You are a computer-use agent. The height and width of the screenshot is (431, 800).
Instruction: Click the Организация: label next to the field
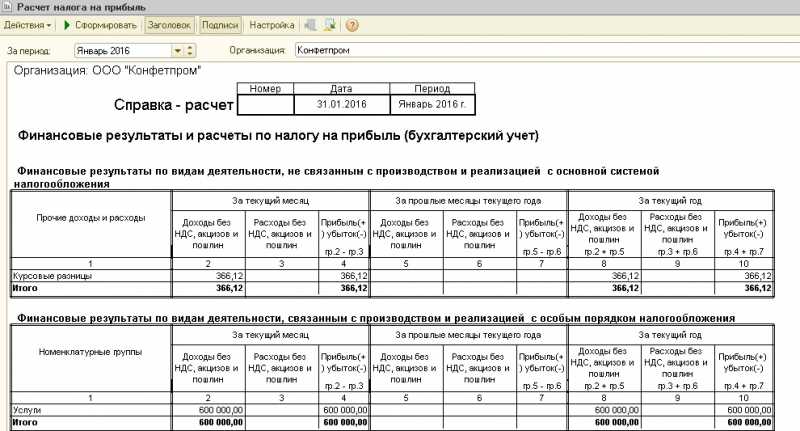coord(257,50)
